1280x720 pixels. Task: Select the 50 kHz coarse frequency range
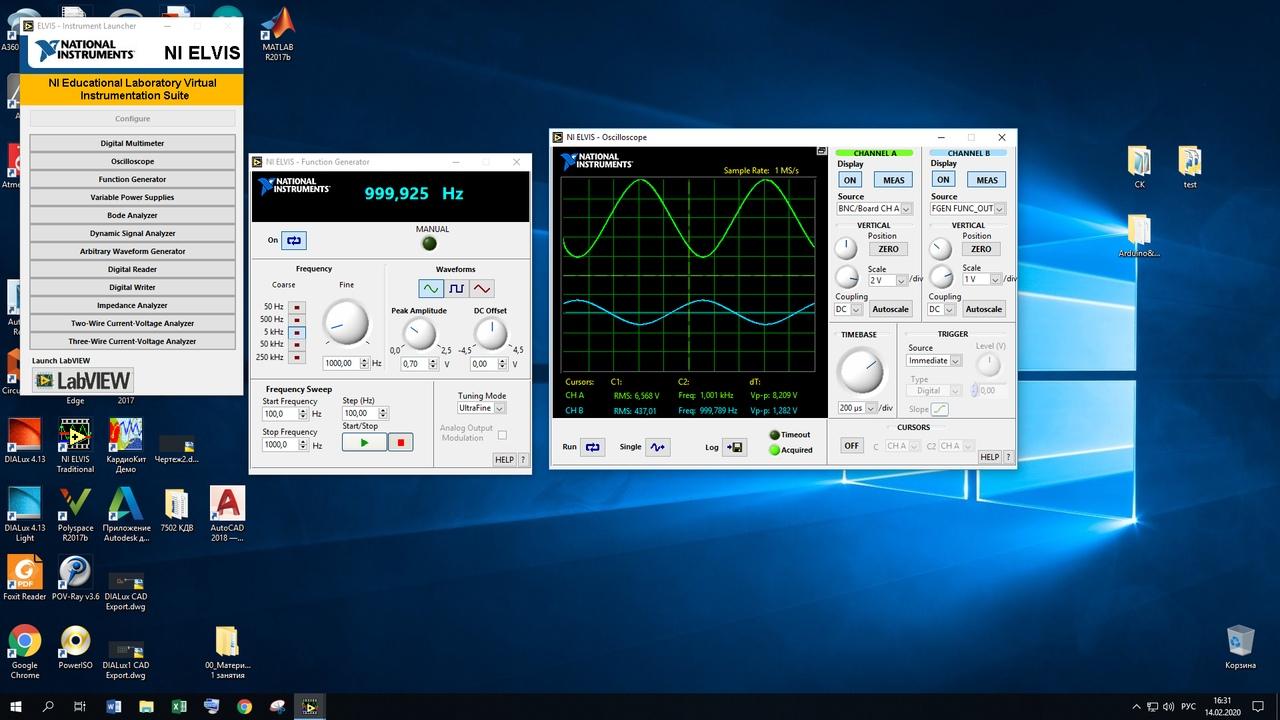pos(297,344)
